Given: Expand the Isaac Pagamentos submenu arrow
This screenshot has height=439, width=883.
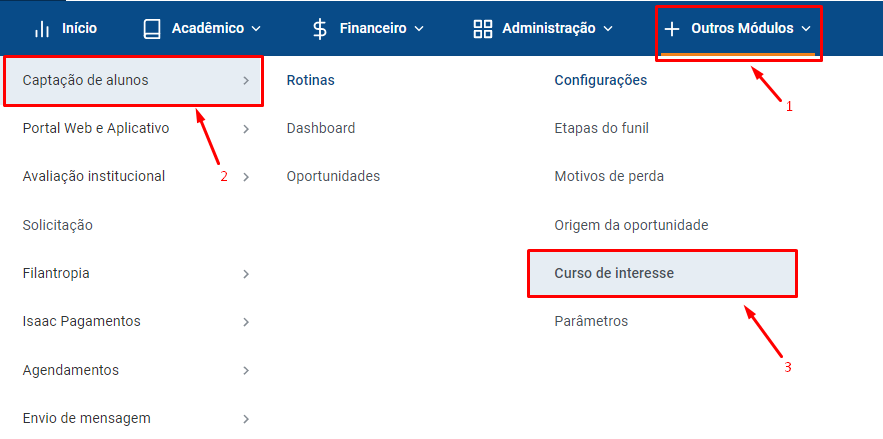Looking at the screenshot, I should click(246, 322).
